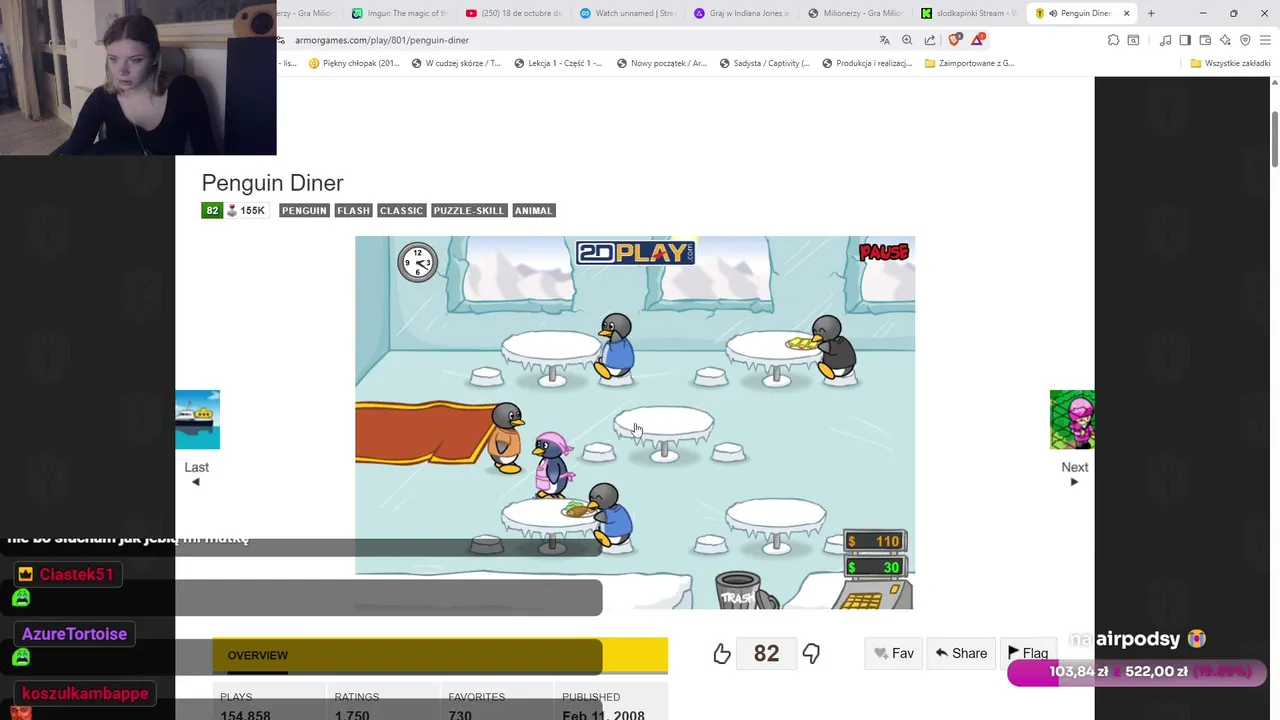Viewport: 1280px width, 720px height.
Task: Switch to the Watch unnamed Stream tab
Action: click(628, 13)
